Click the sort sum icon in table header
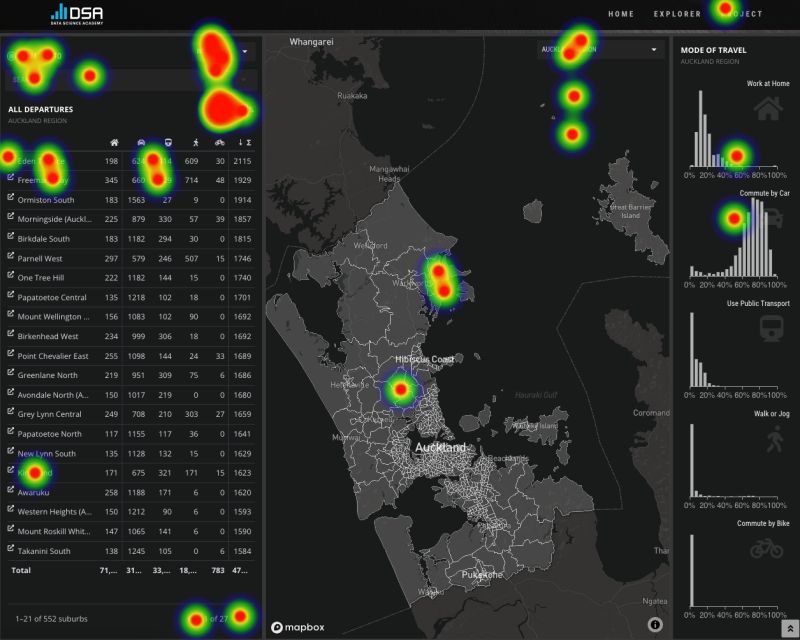800x640 pixels. click(245, 142)
